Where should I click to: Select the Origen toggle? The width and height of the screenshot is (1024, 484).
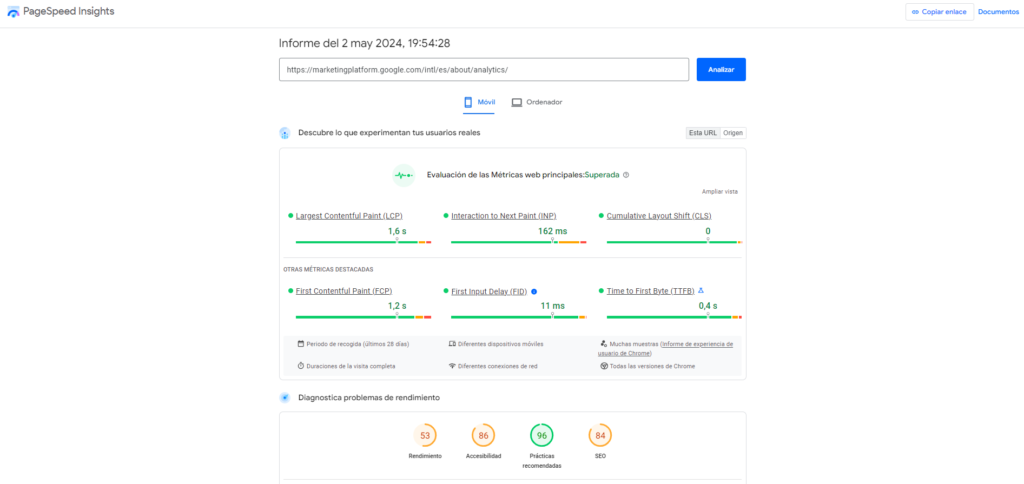pos(733,133)
